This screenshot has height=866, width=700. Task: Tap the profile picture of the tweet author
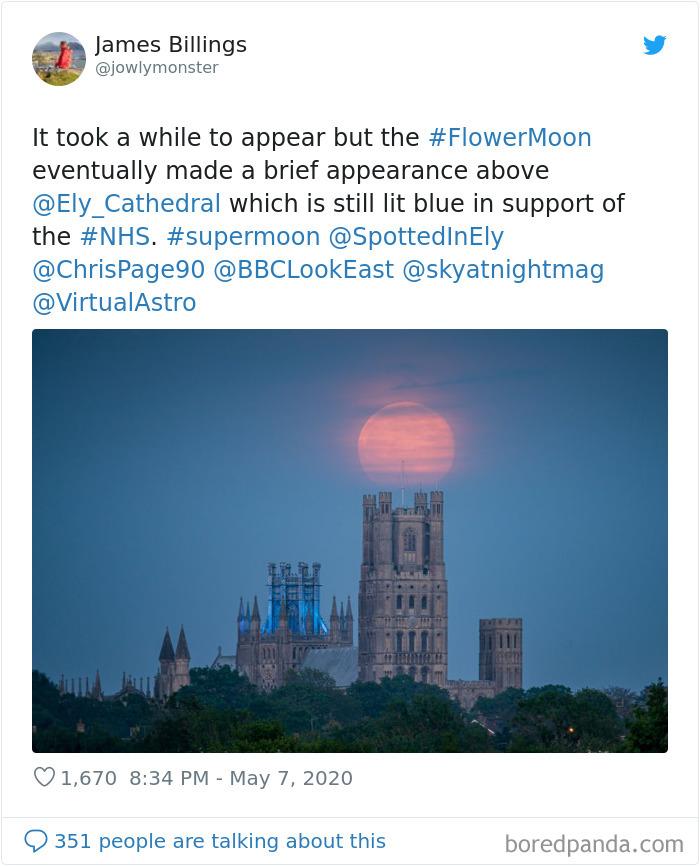pos(57,59)
